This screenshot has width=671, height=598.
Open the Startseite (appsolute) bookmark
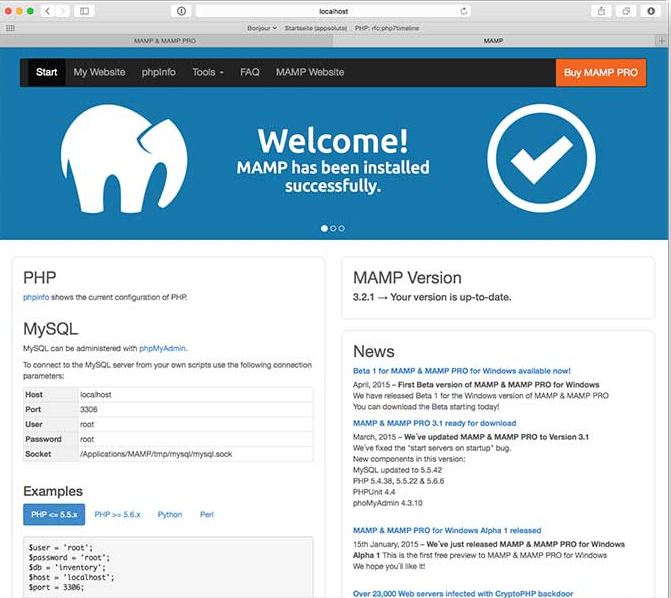click(x=316, y=28)
